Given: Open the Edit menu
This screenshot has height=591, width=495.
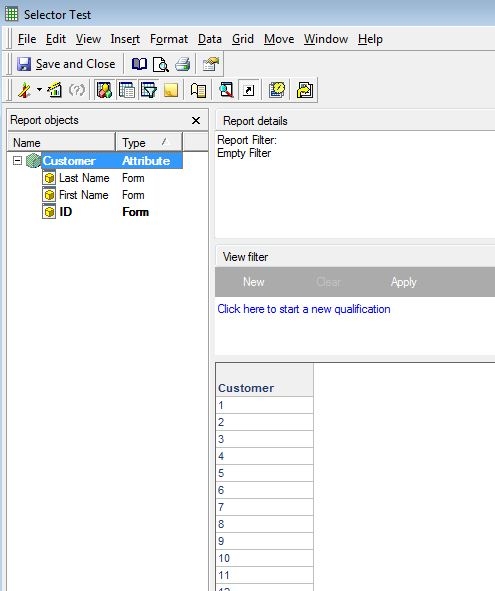Looking at the screenshot, I should [56, 39].
